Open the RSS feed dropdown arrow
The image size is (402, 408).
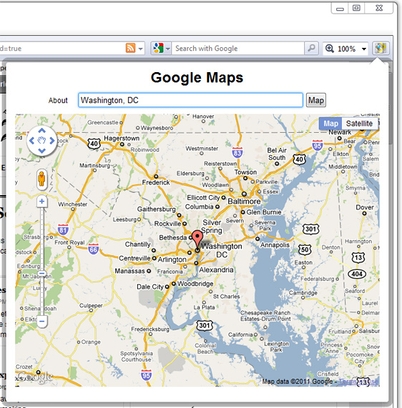tap(141, 49)
